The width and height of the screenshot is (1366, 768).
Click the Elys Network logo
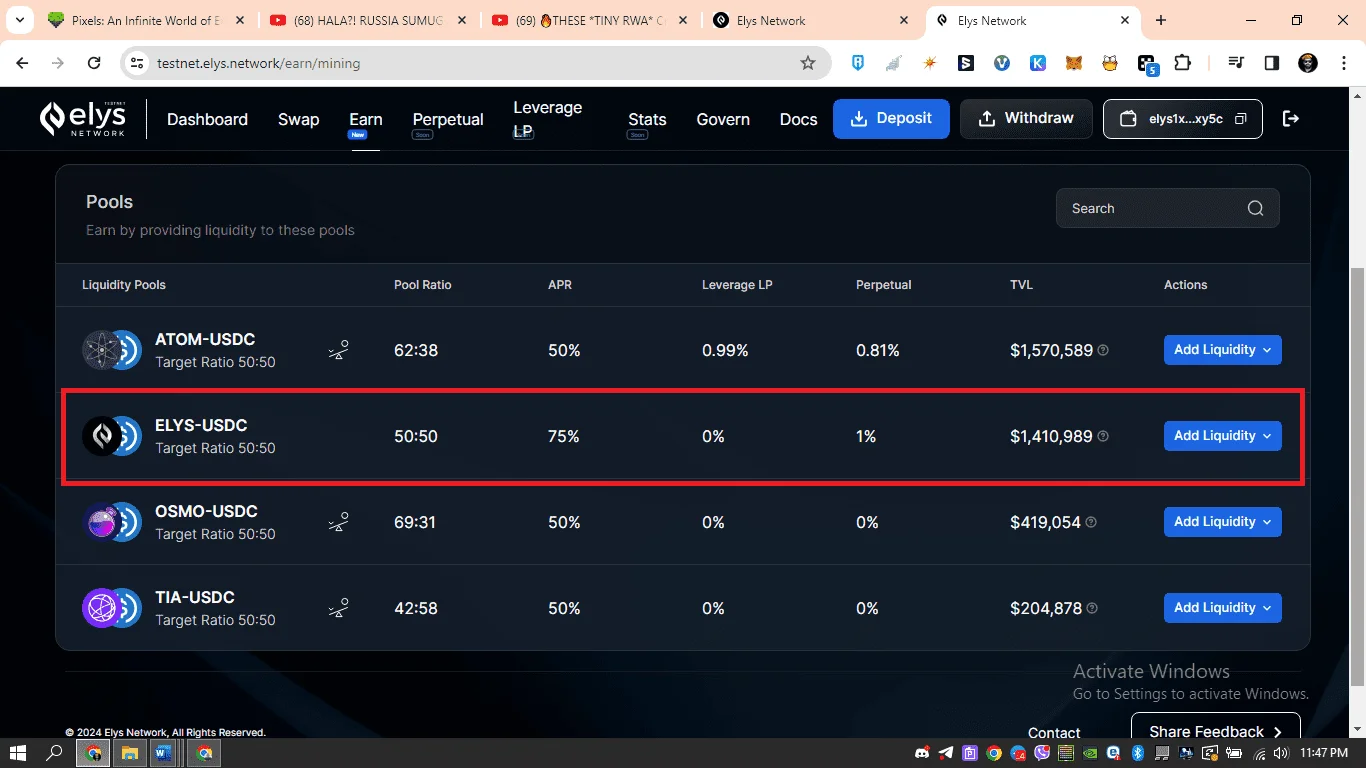(x=83, y=119)
